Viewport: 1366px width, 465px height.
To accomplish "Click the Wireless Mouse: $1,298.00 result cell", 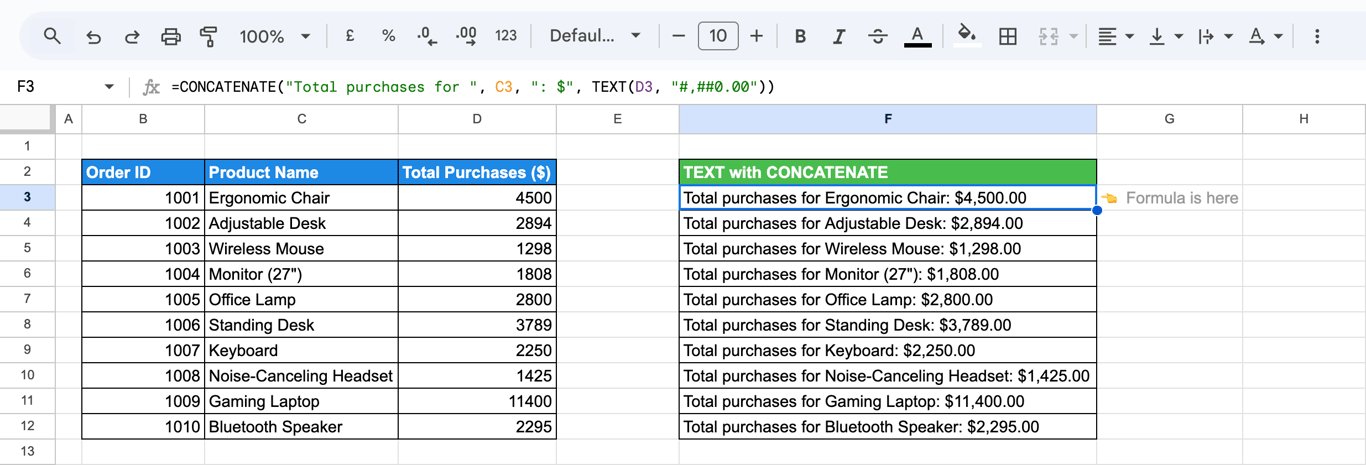I will coord(887,248).
